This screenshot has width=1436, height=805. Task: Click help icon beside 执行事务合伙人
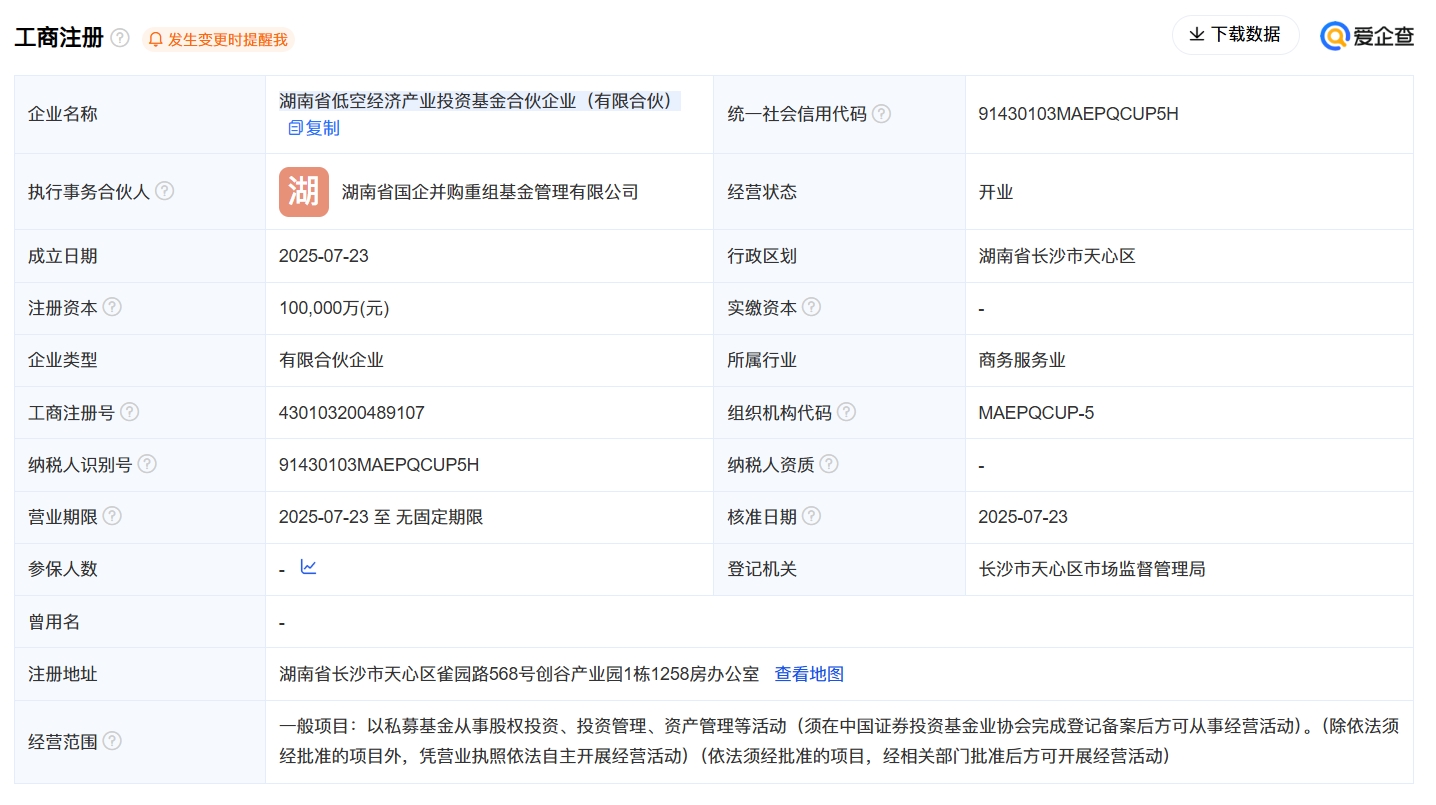pyautogui.click(x=165, y=191)
